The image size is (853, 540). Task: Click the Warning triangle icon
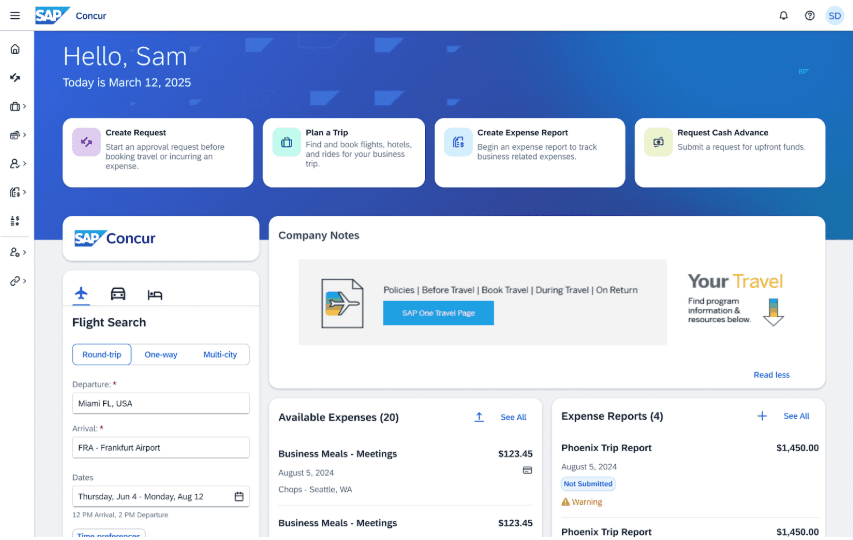pyautogui.click(x=566, y=502)
